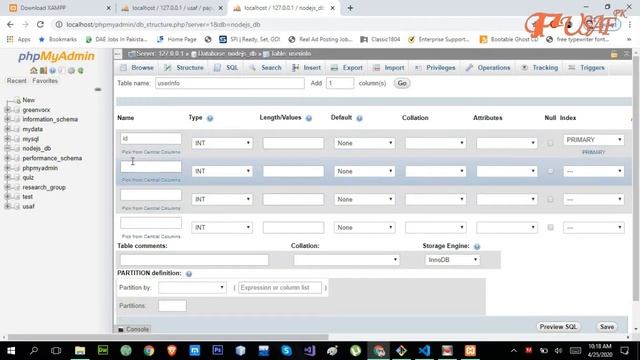Viewport: 640px width, 360px height.
Task: Click the Partitions number field
Action: pyautogui.click(x=172, y=306)
